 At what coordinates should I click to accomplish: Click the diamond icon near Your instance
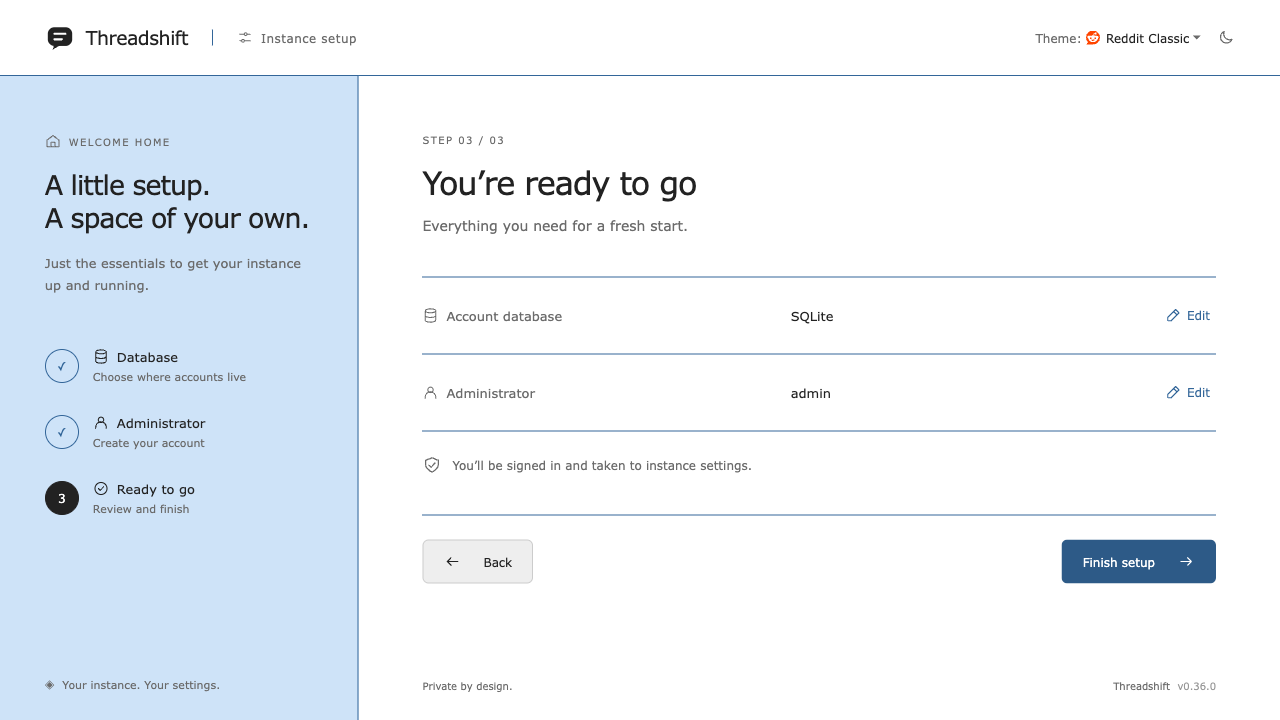point(49,685)
